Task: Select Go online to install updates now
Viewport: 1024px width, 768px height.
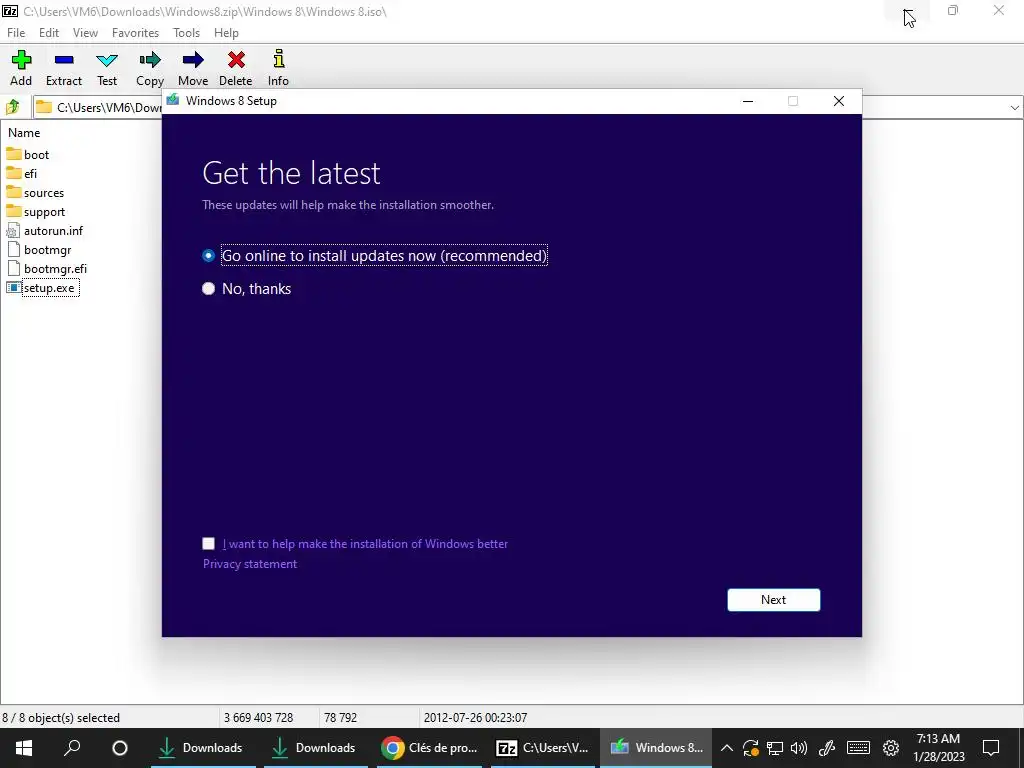Action: pyautogui.click(x=375, y=255)
